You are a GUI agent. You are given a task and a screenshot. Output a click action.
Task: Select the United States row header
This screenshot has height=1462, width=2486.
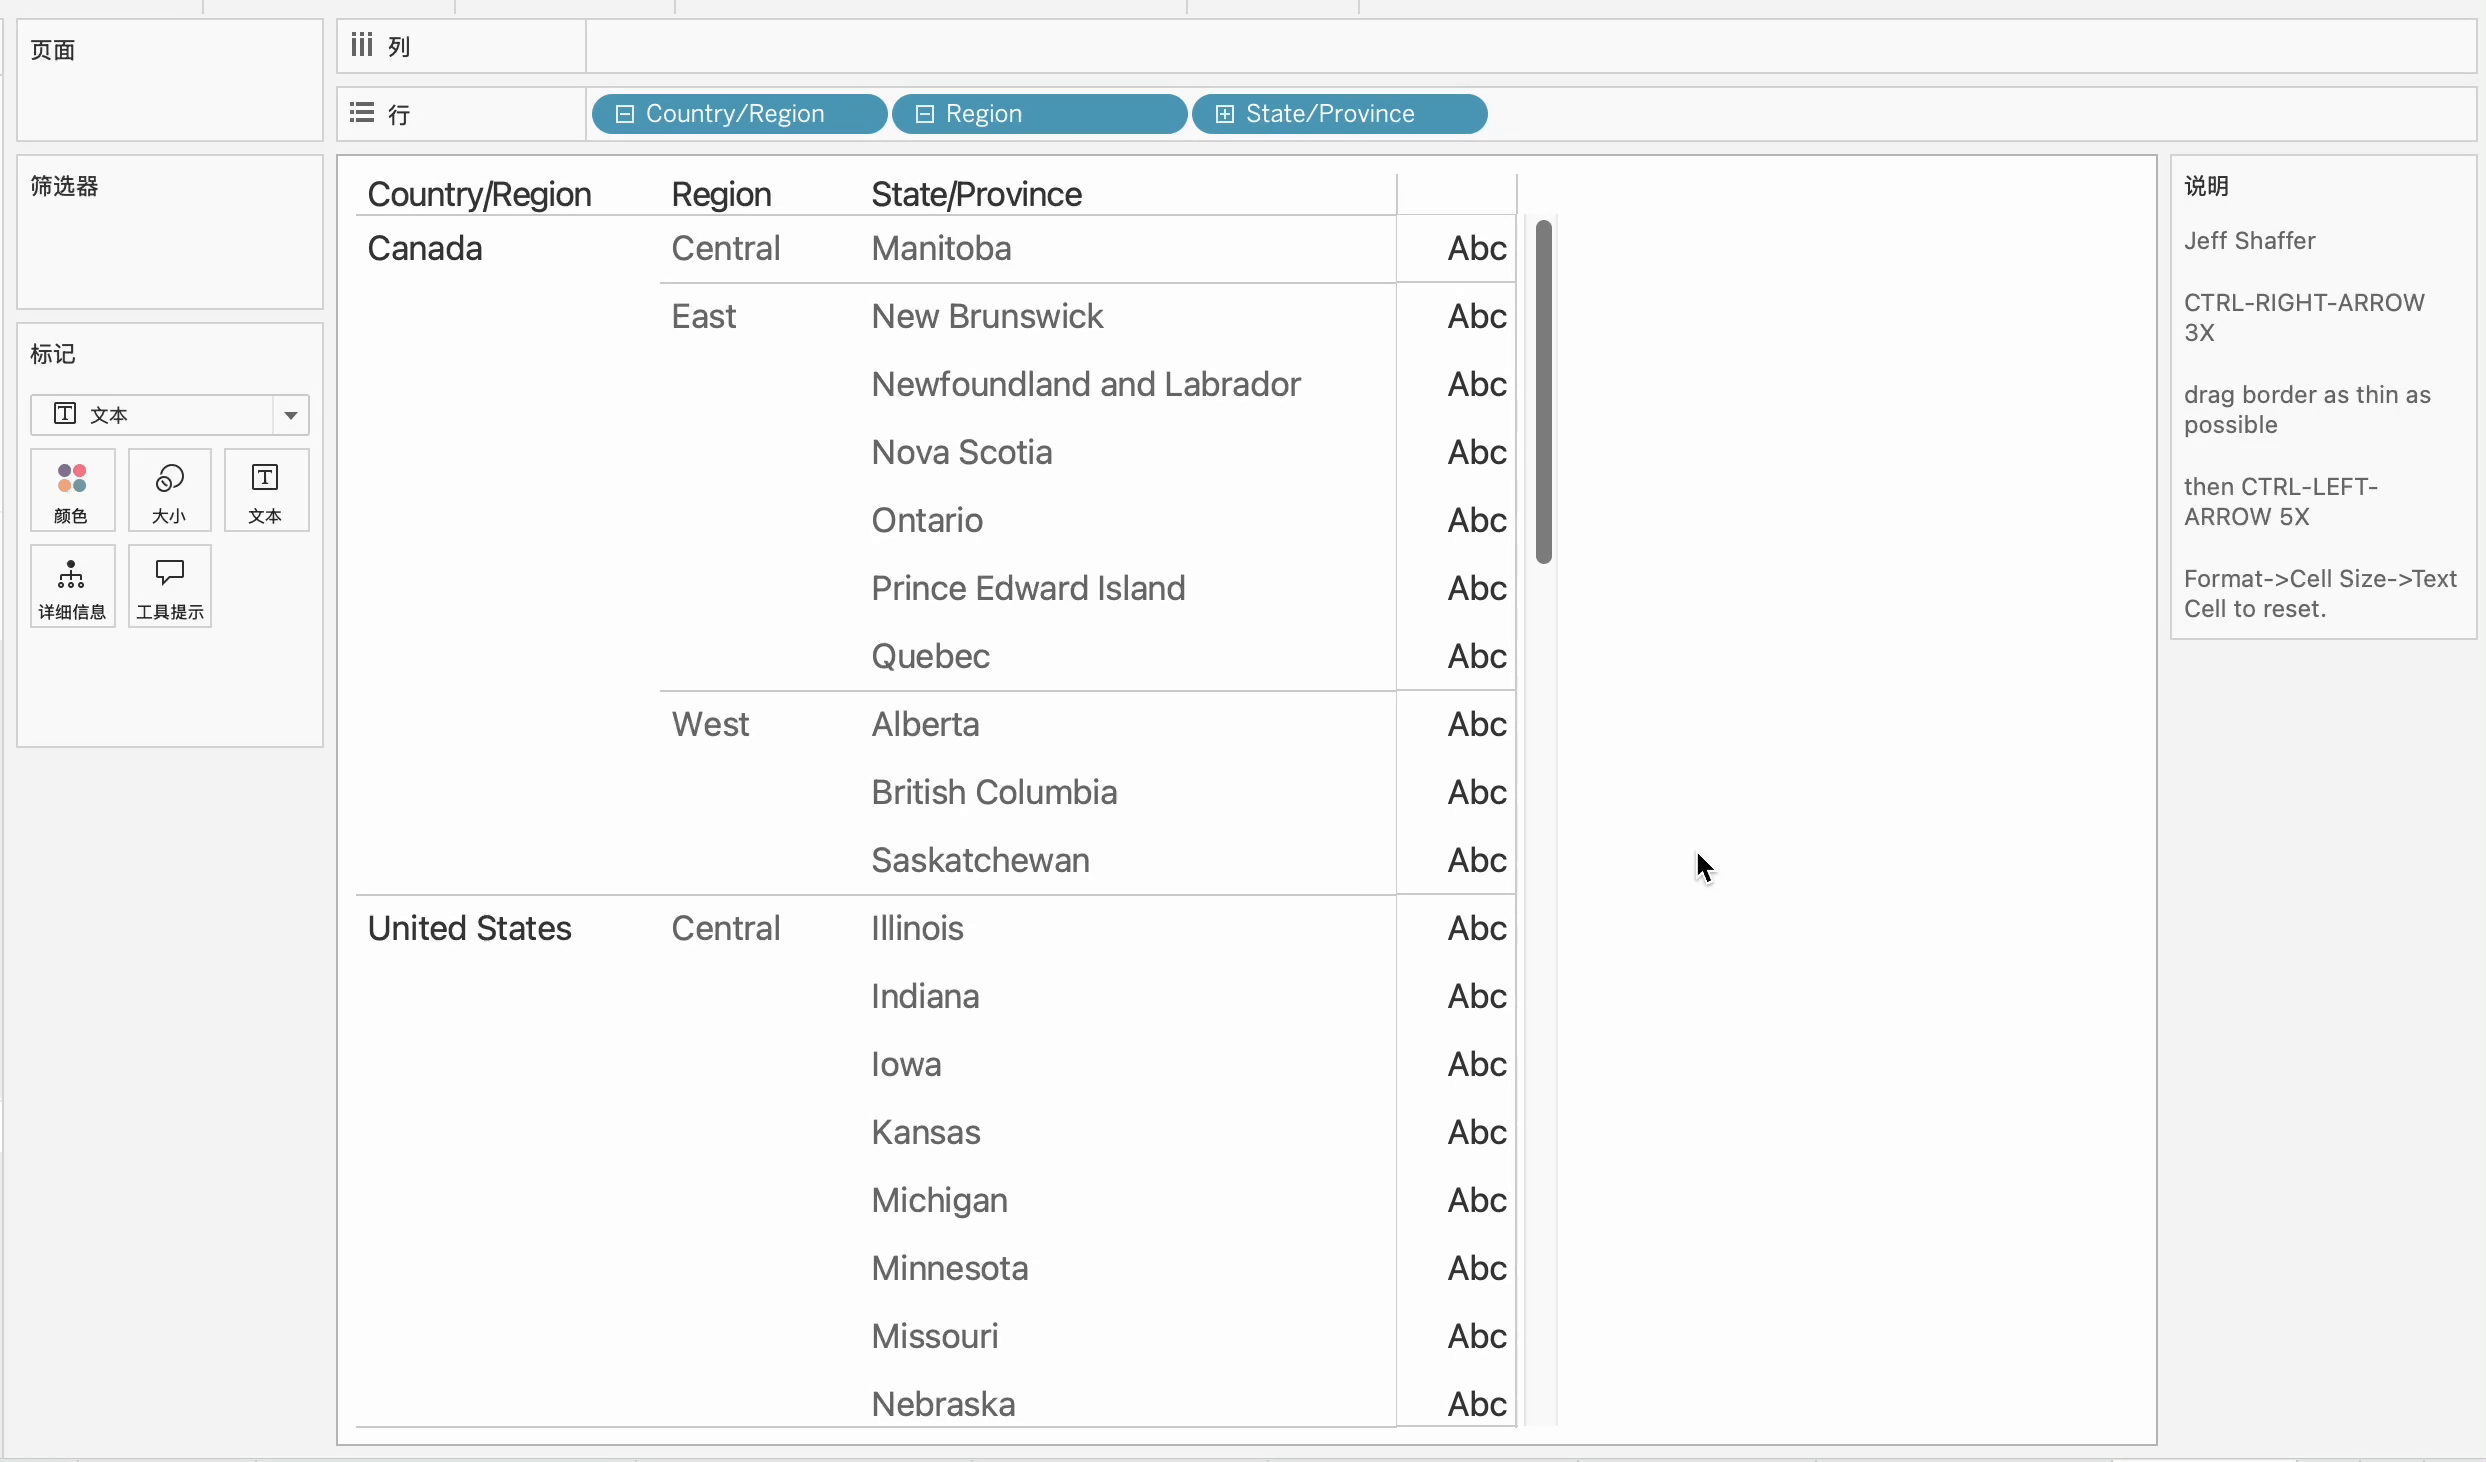(469, 928)
